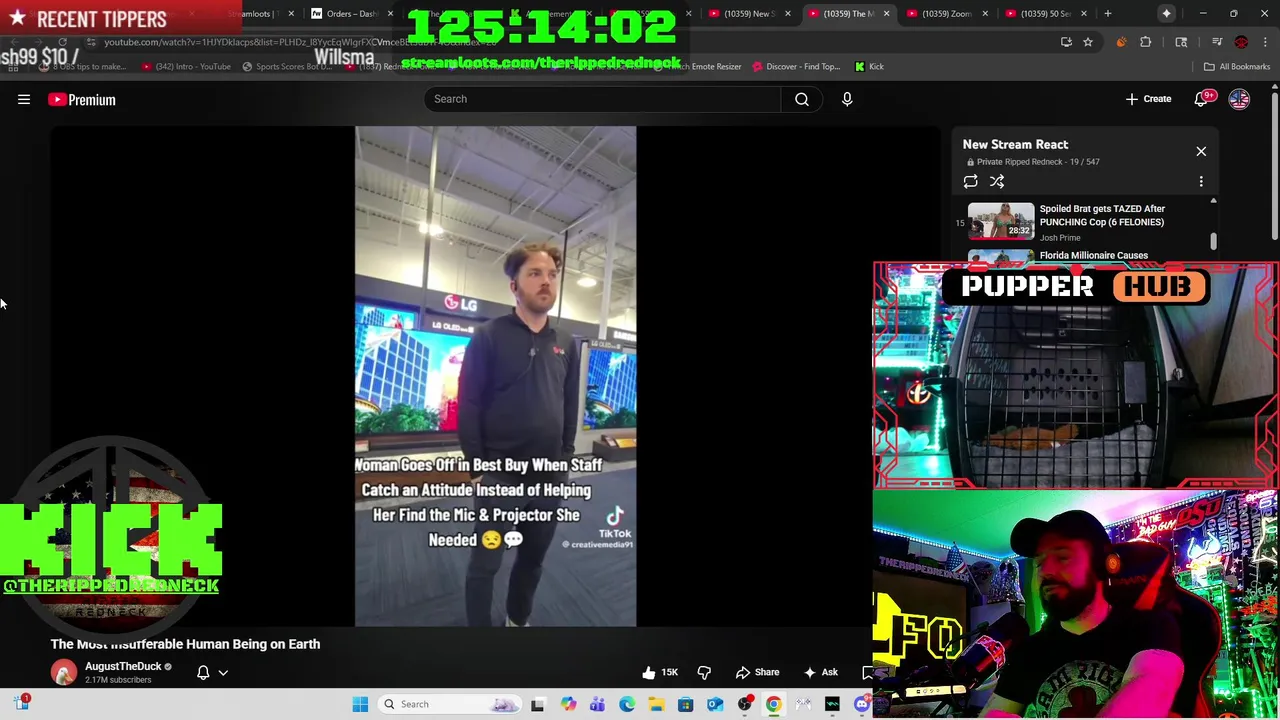
Task: Open File Explorer from taskbar
Action: coord(656,704)
